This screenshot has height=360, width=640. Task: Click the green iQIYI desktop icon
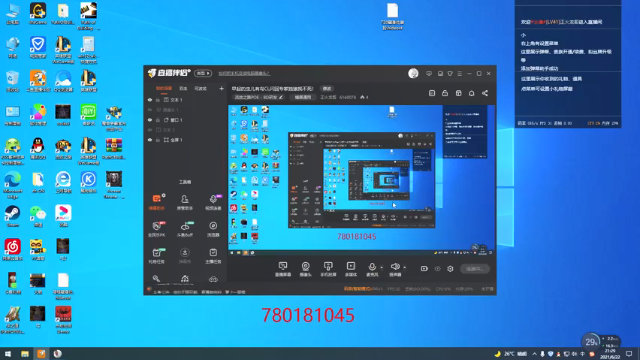[x=88, y=115]
